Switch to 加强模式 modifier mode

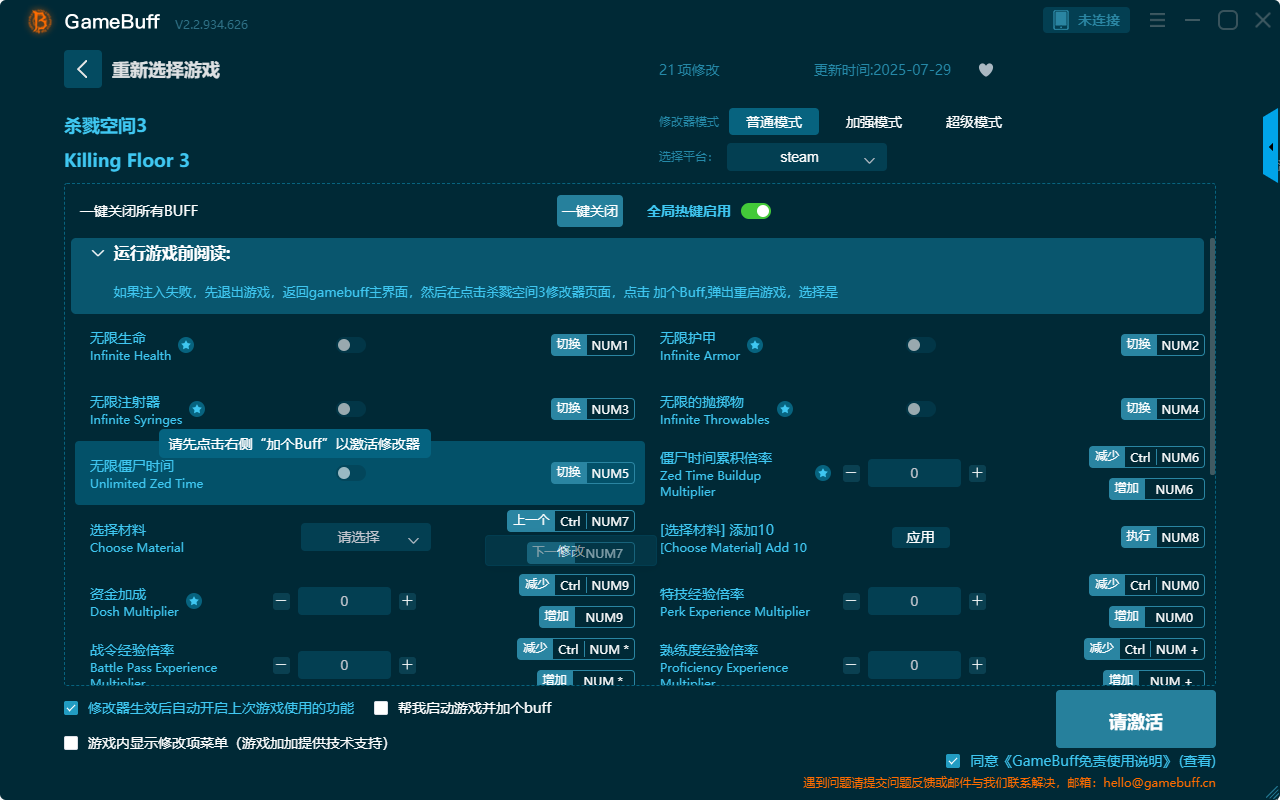point(874,121)
